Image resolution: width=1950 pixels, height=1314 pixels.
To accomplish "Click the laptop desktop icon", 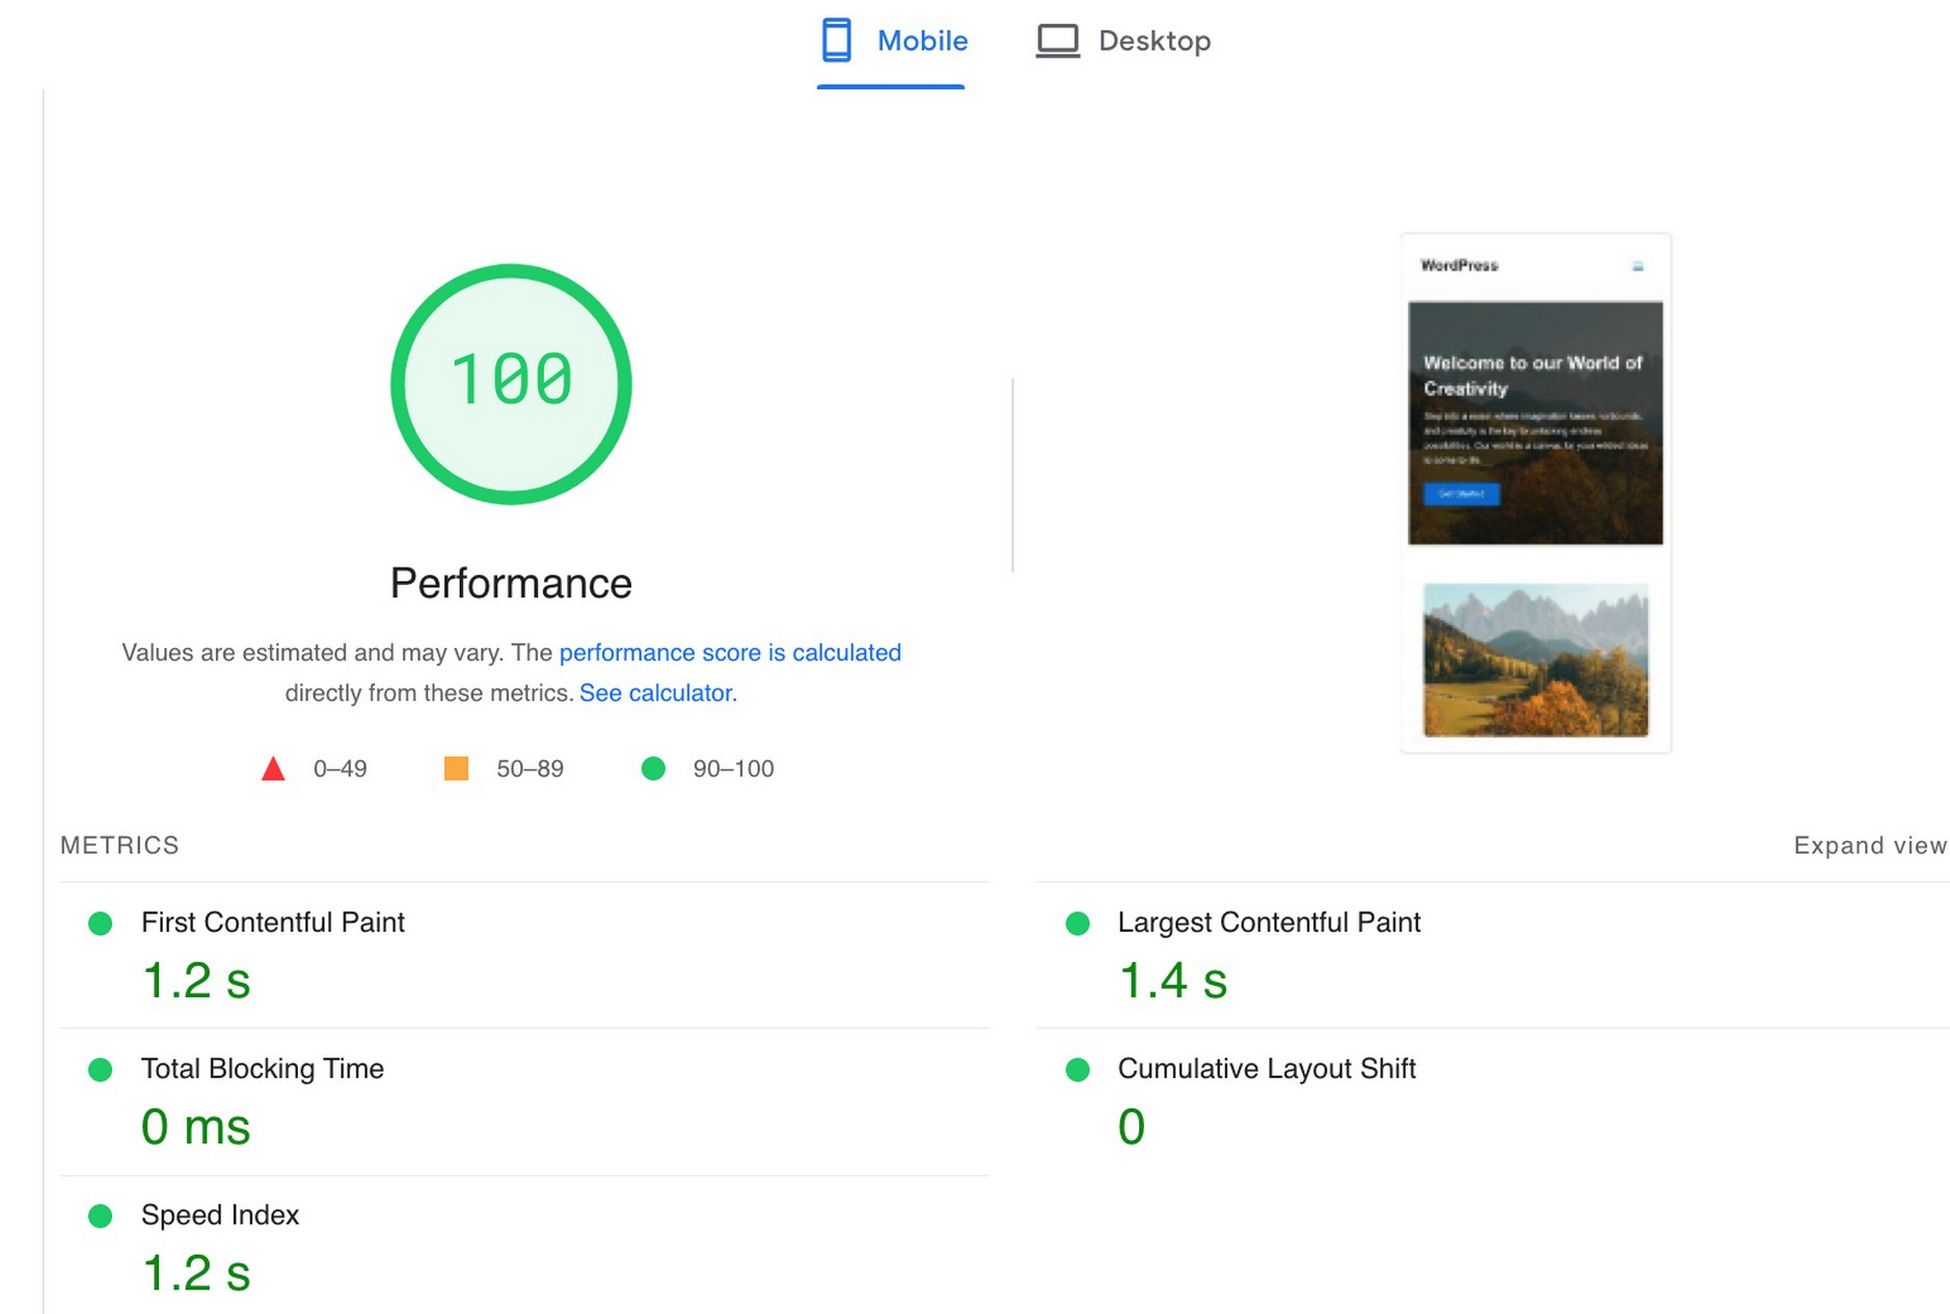I will coord(1057,41).
